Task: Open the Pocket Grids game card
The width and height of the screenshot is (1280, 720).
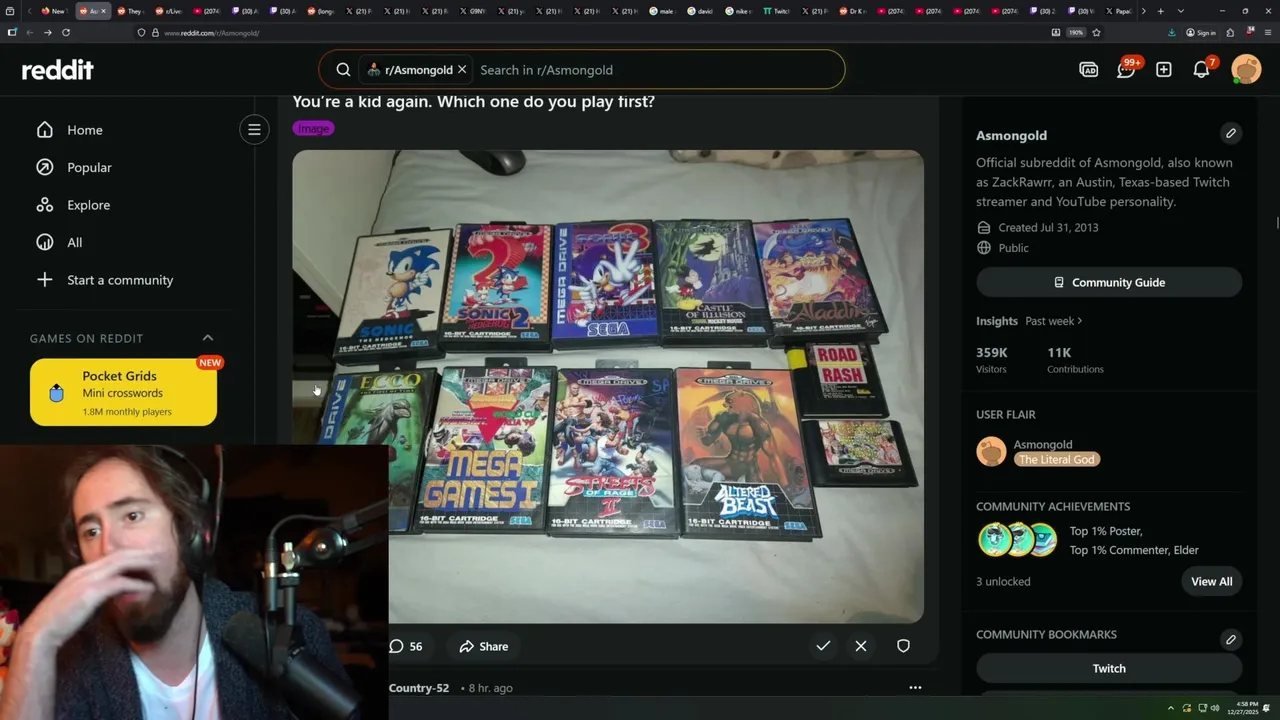Action: (123, 392)
